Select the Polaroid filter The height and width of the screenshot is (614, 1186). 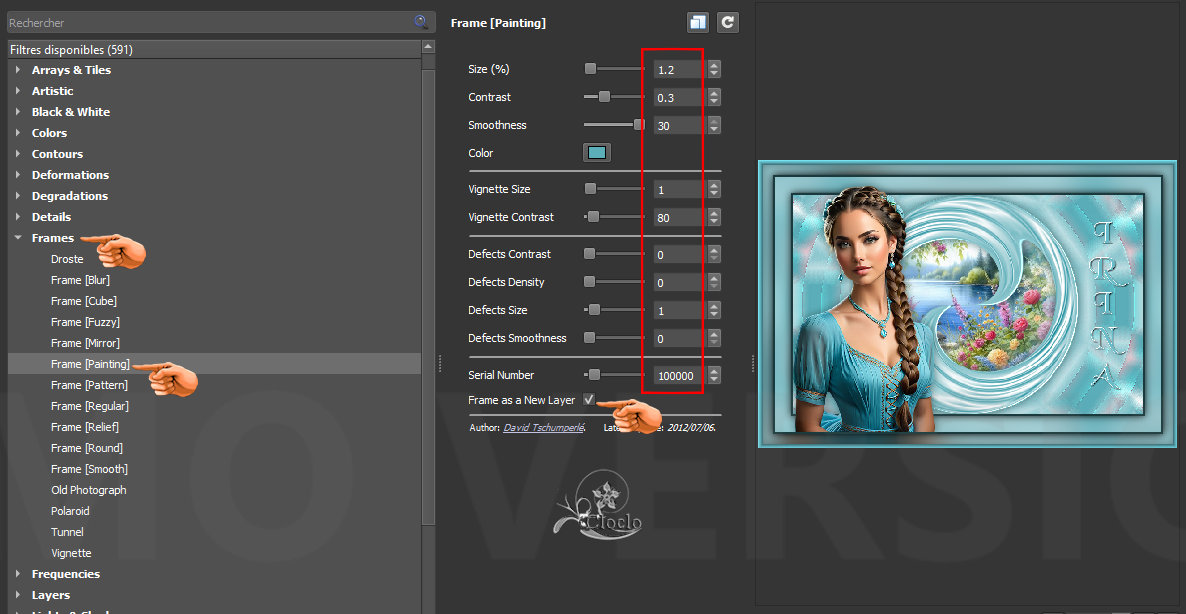tap(70, 511)
